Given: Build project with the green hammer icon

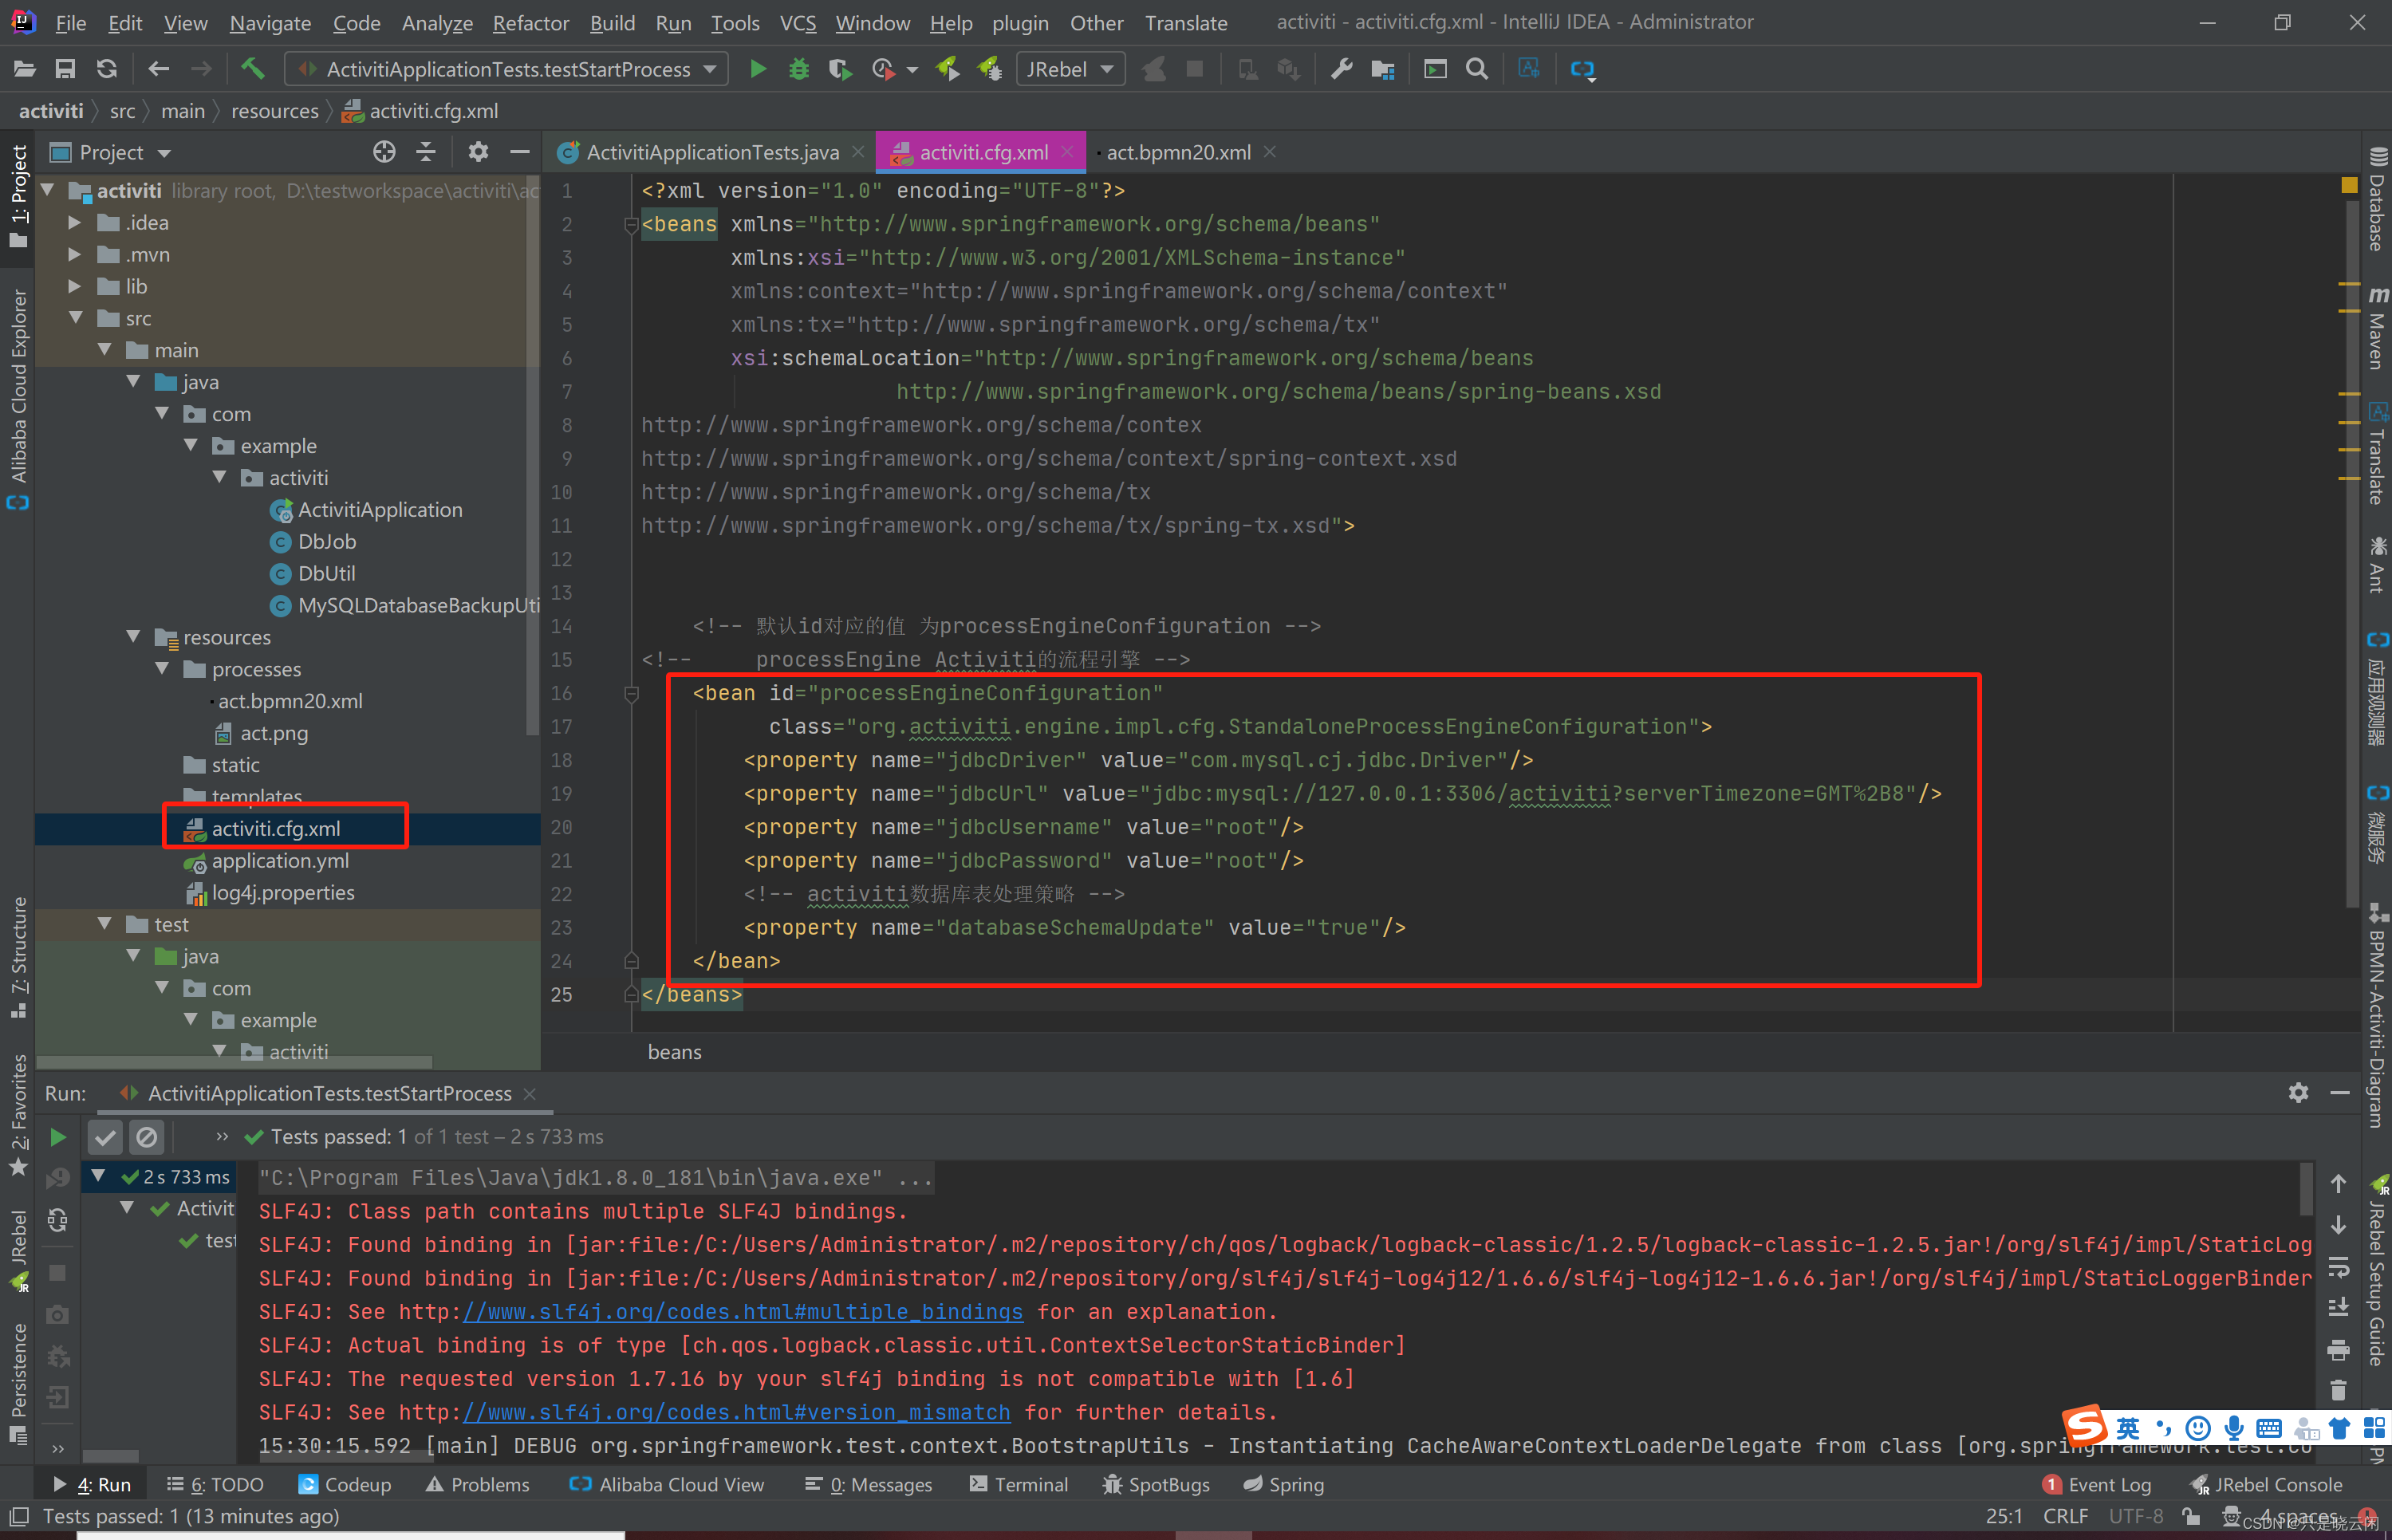Looking at the screenshot, I should [252, 69].
